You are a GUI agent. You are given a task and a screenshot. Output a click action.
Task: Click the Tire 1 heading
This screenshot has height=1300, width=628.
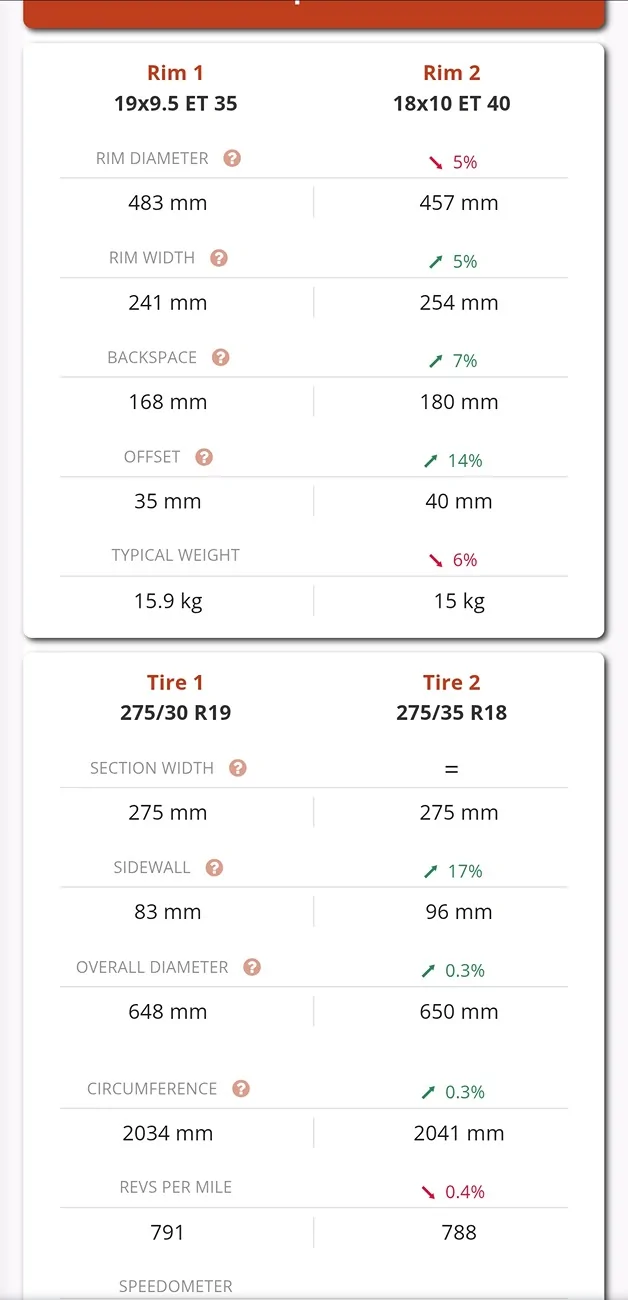(x=175, y=683)
